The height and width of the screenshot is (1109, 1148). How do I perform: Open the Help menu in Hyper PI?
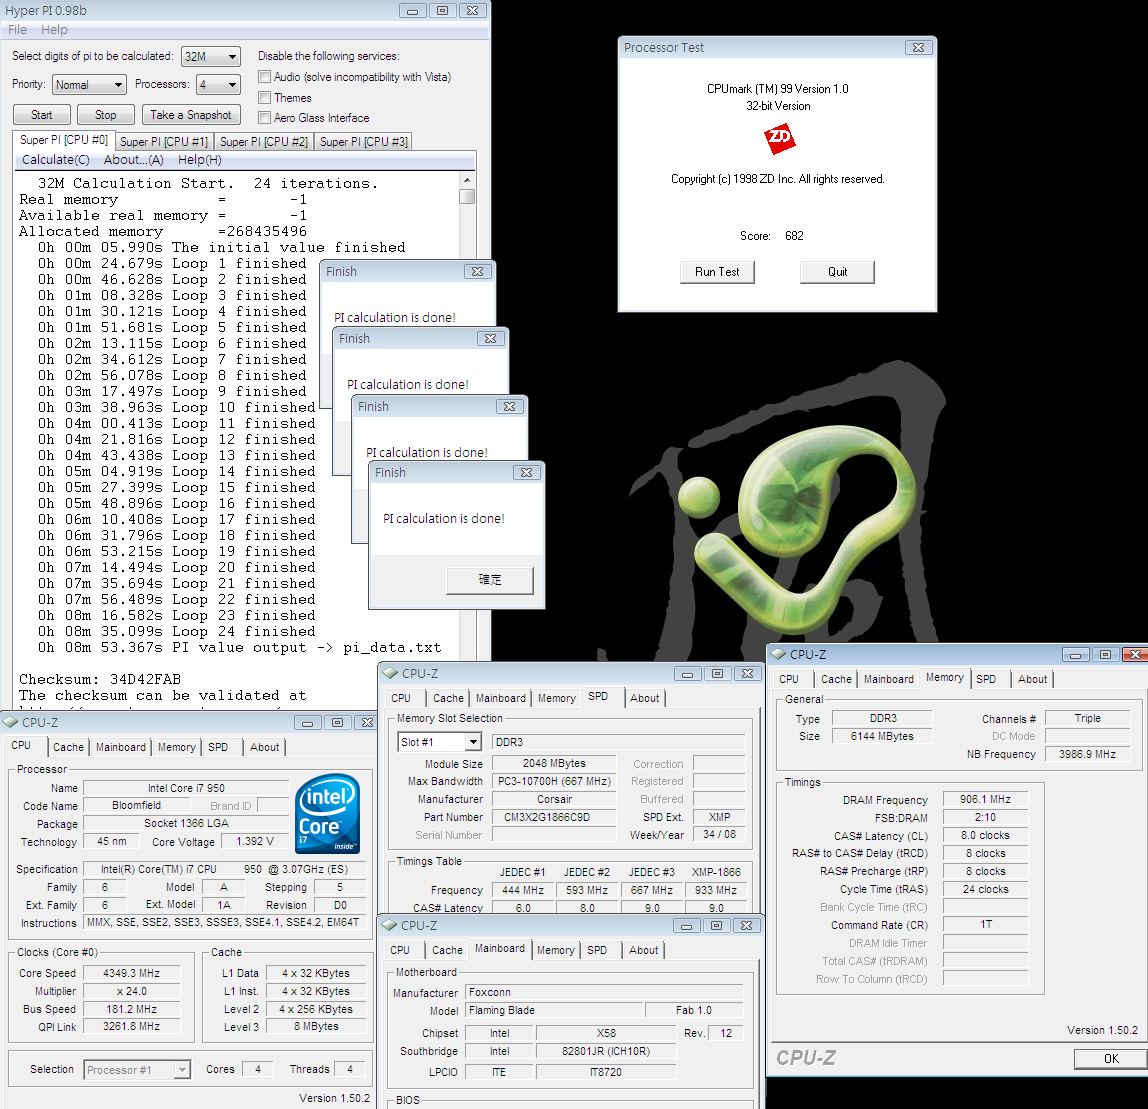[54, 30]
